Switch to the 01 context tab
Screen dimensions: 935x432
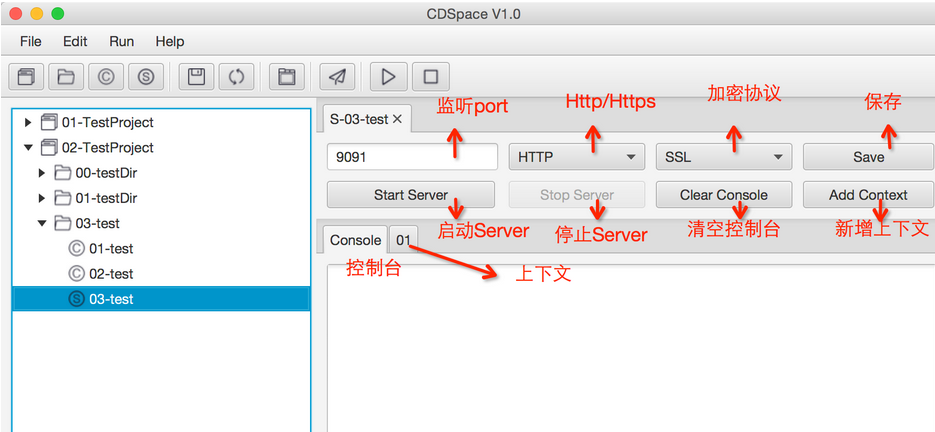pyautogui.click(x=403, y=240)
